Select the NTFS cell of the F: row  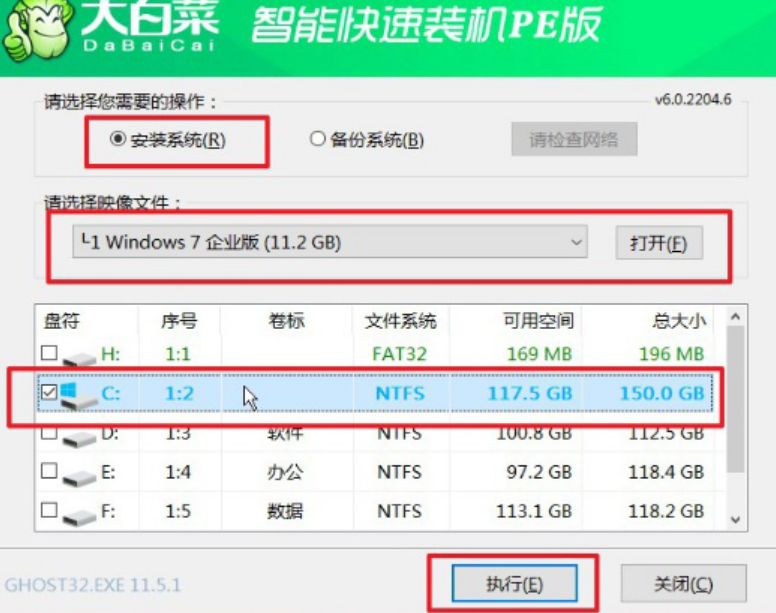tap(399, 511)
